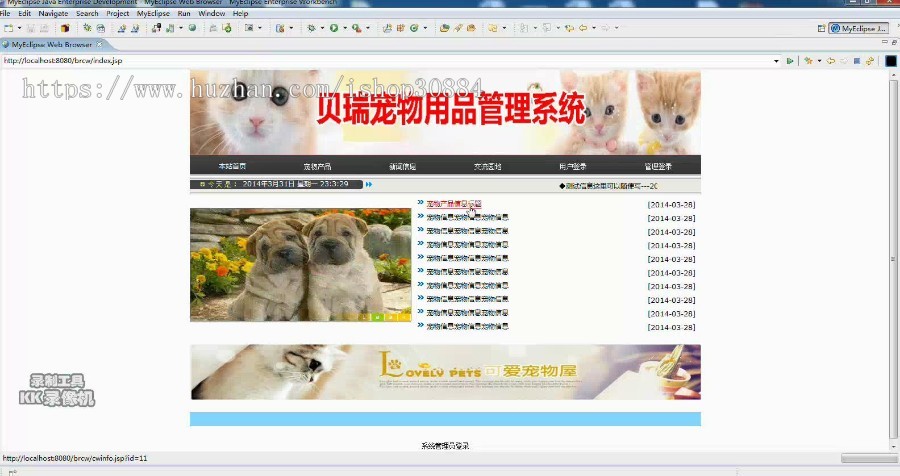Screen dimensions: 900x476
Task: Minimize the editor view using the small minimize icon
Action: (x=885, y=43)
